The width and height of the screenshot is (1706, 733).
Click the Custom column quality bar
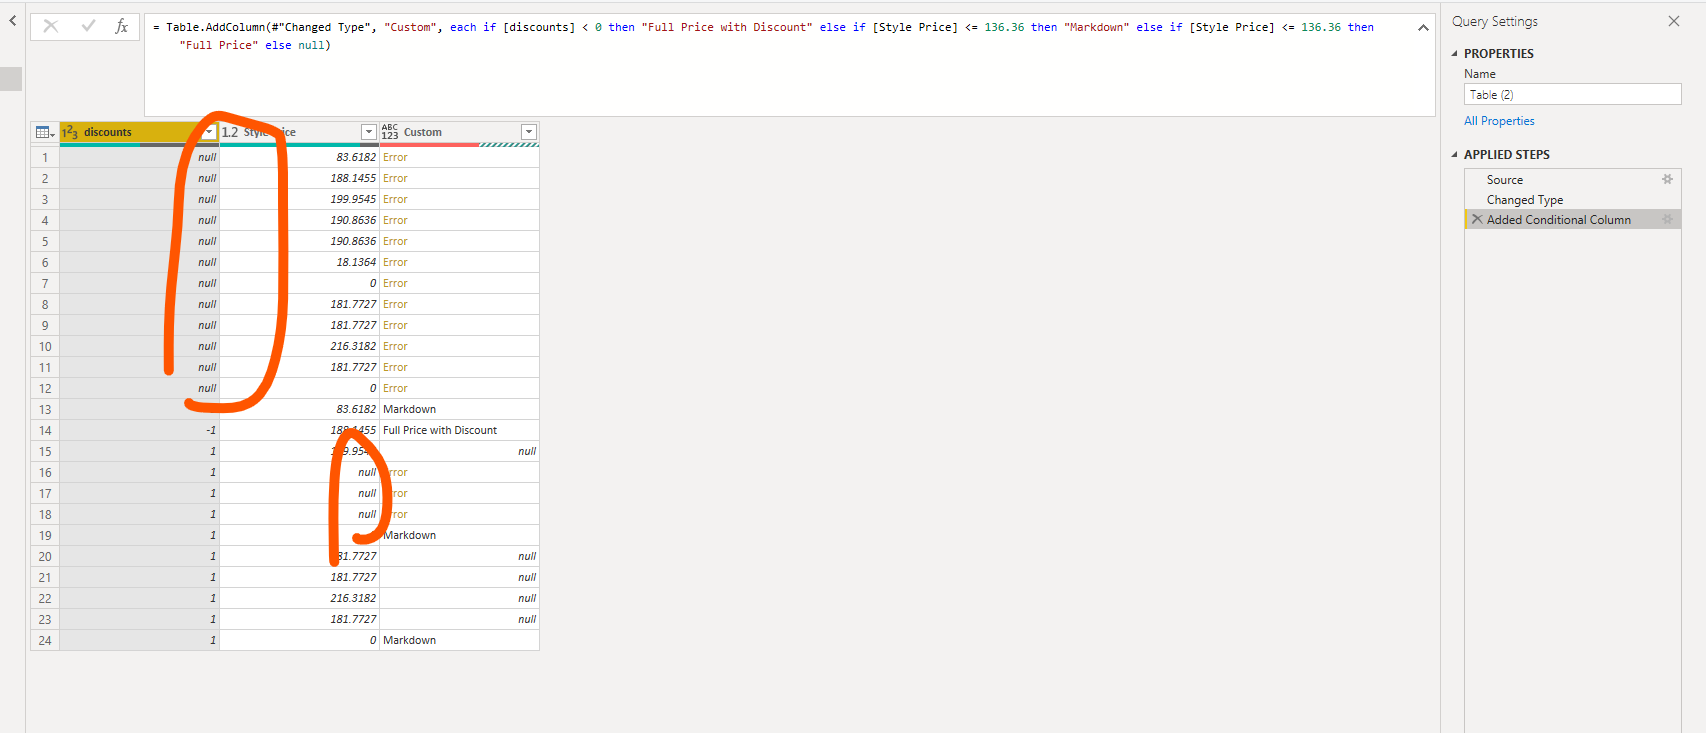tap(459, 145)
